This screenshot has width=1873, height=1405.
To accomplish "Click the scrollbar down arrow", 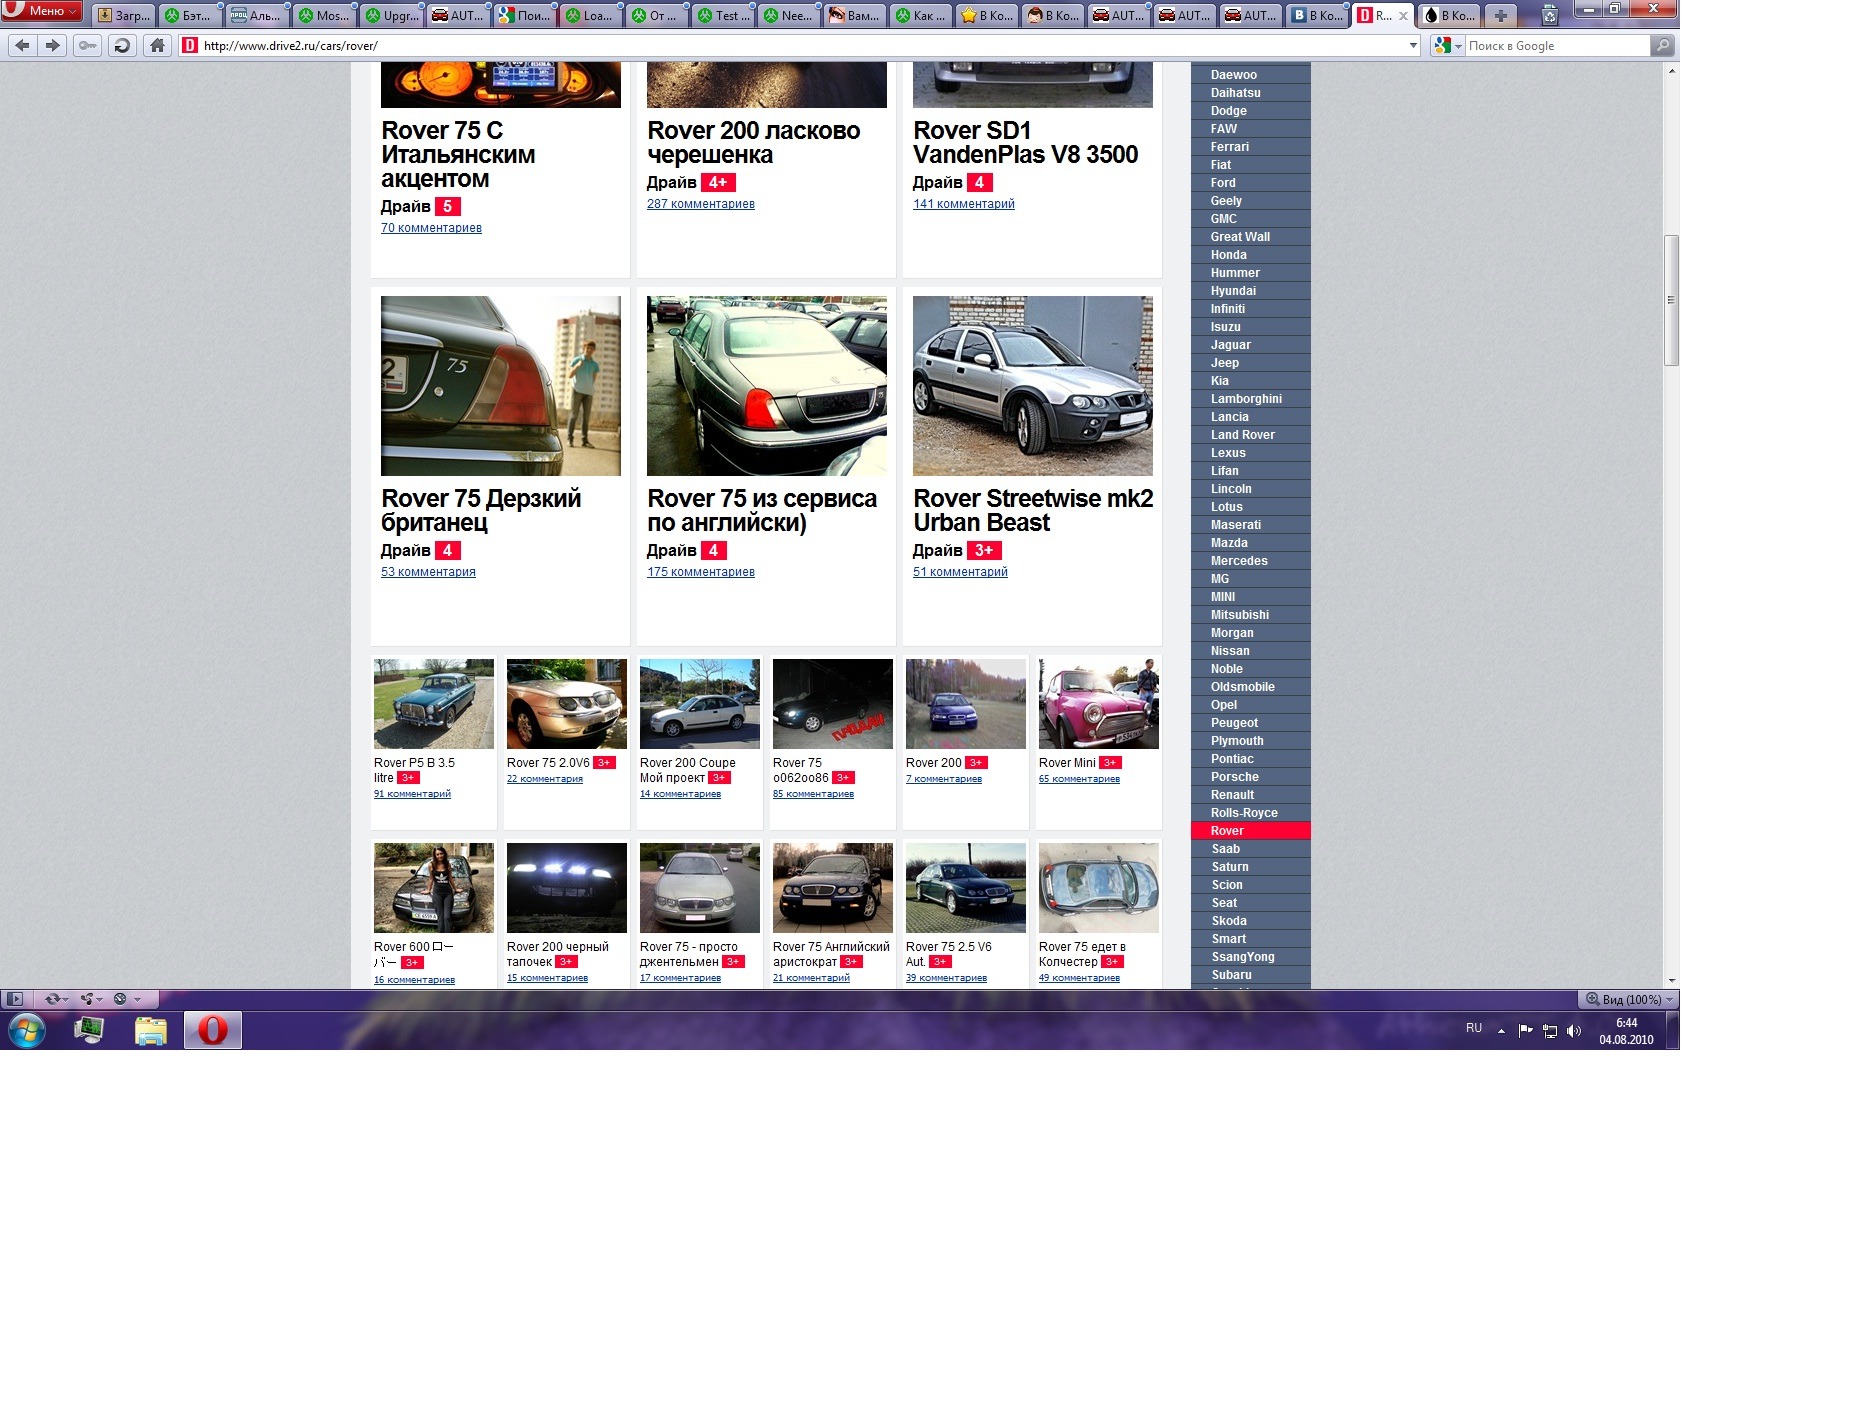I will pos(1671,981).
